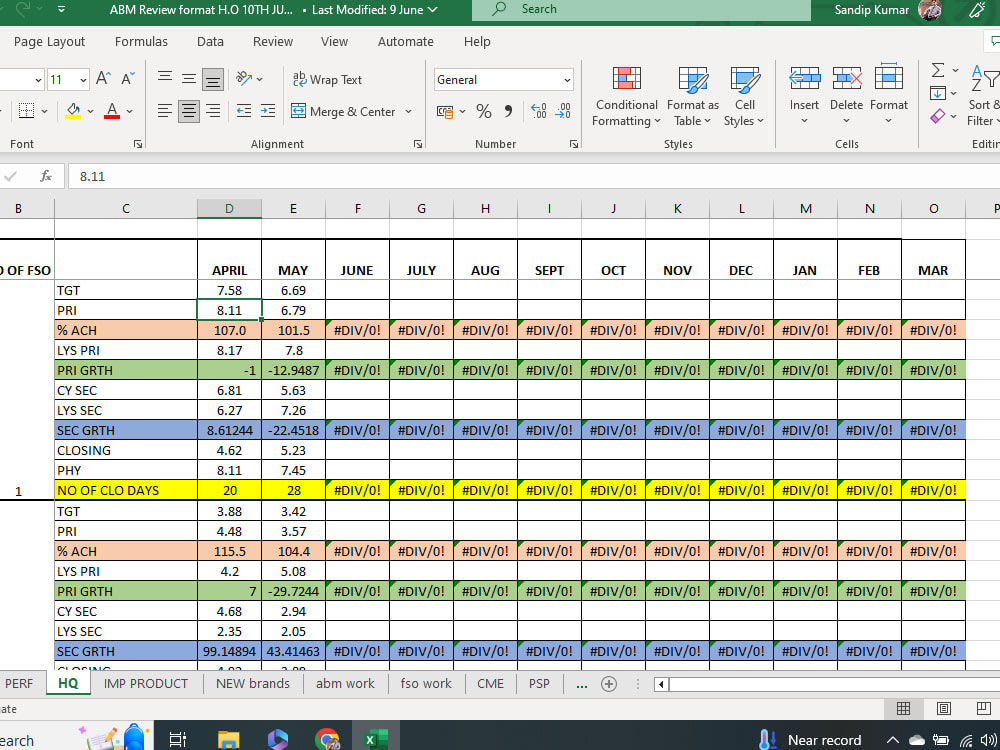Click Sandip Kumar account name

click(x=872, y=10)
